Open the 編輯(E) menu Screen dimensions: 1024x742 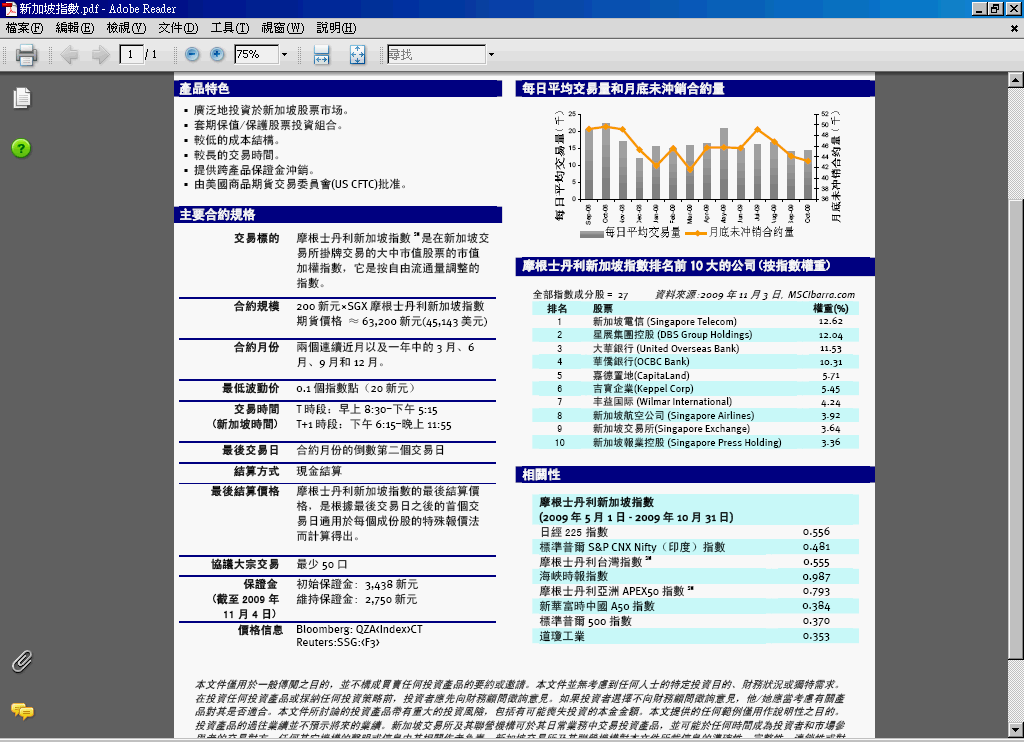click(74, 28)
